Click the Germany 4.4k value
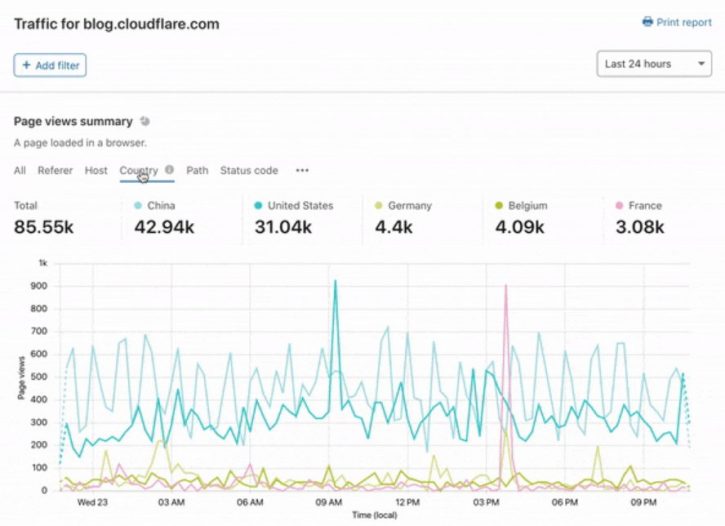This screenshot has height=526, width=725. tap(393, 227)
